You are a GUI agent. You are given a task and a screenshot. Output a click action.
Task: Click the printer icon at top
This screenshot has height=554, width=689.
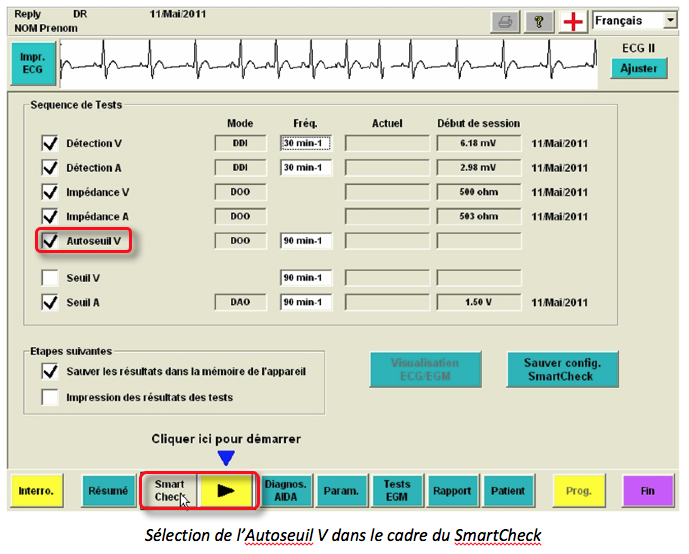pyautogui.click(x=506, y=22)
